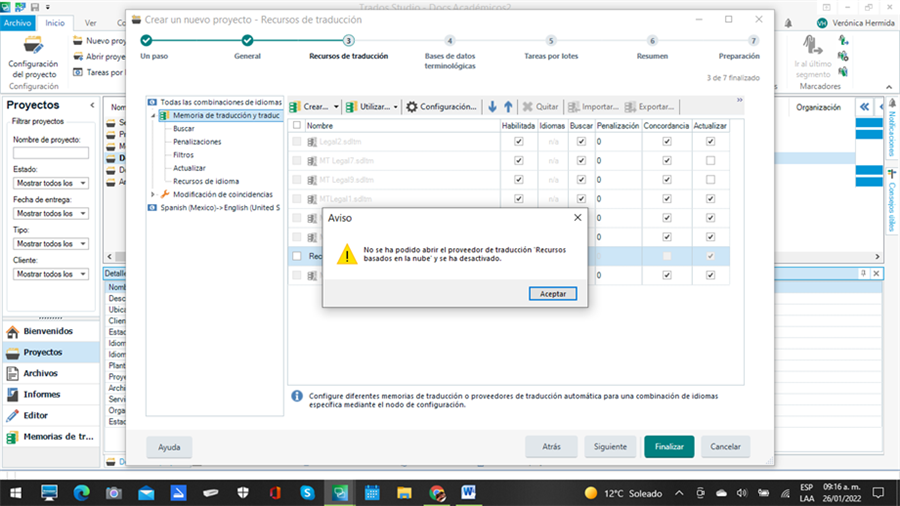
Task: Switch to the Inicio ribbon tab
Action: tap(55, 23)
